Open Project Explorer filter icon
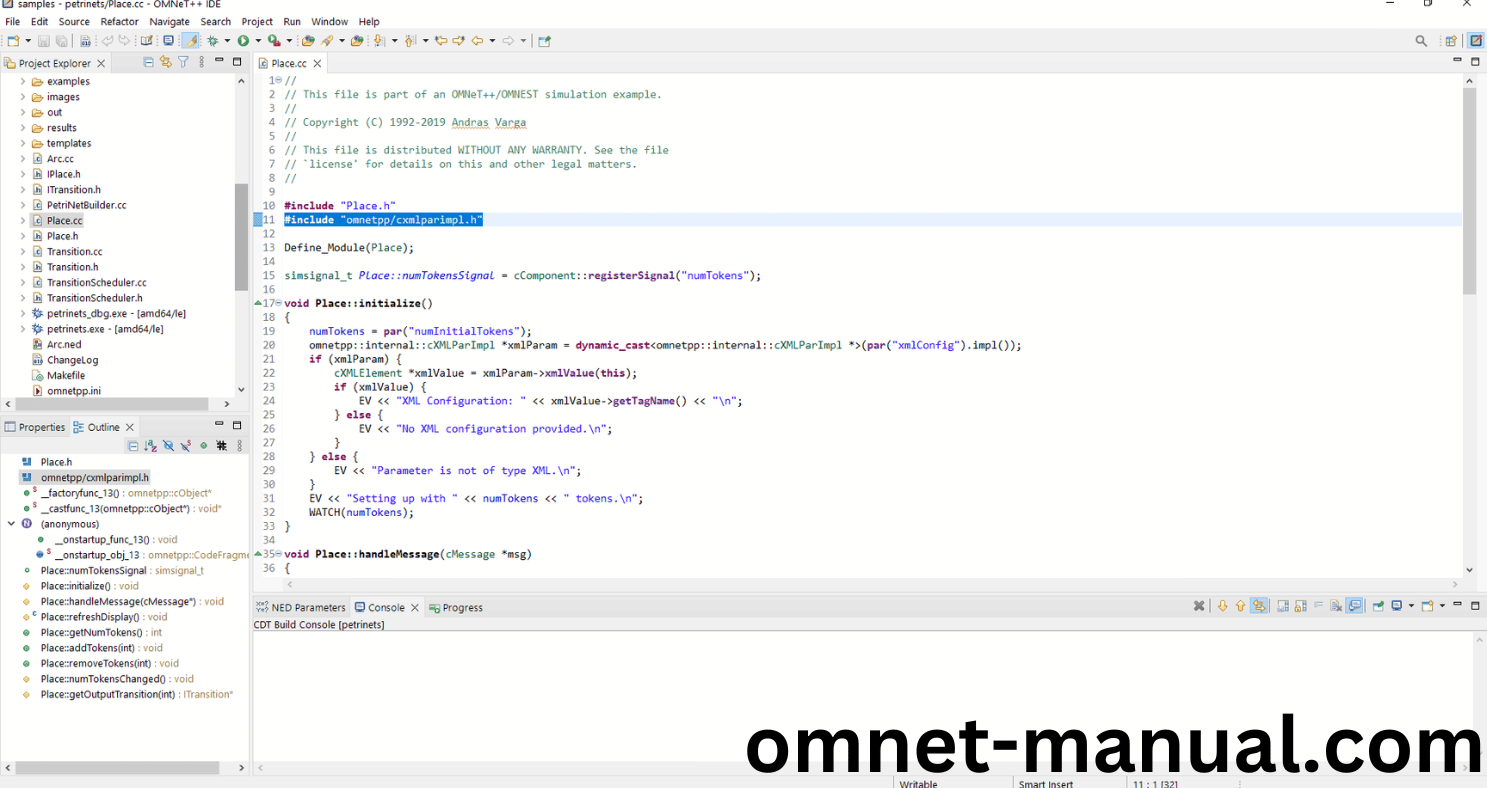This screenshot has height=788, width=1487. pyautogui.click(x=183, y=62)
